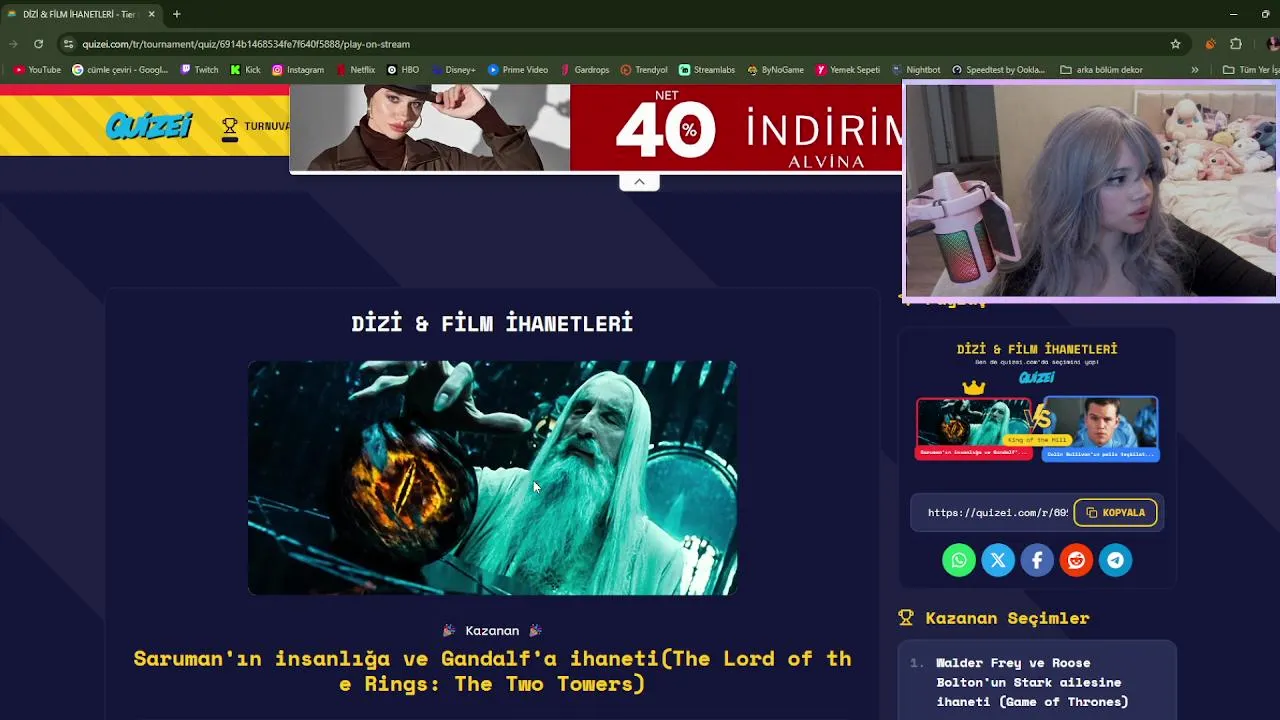Open the YouTube bookmark
The height and width of the screenshot is (720, 1280).
click(x=37, y=70)
